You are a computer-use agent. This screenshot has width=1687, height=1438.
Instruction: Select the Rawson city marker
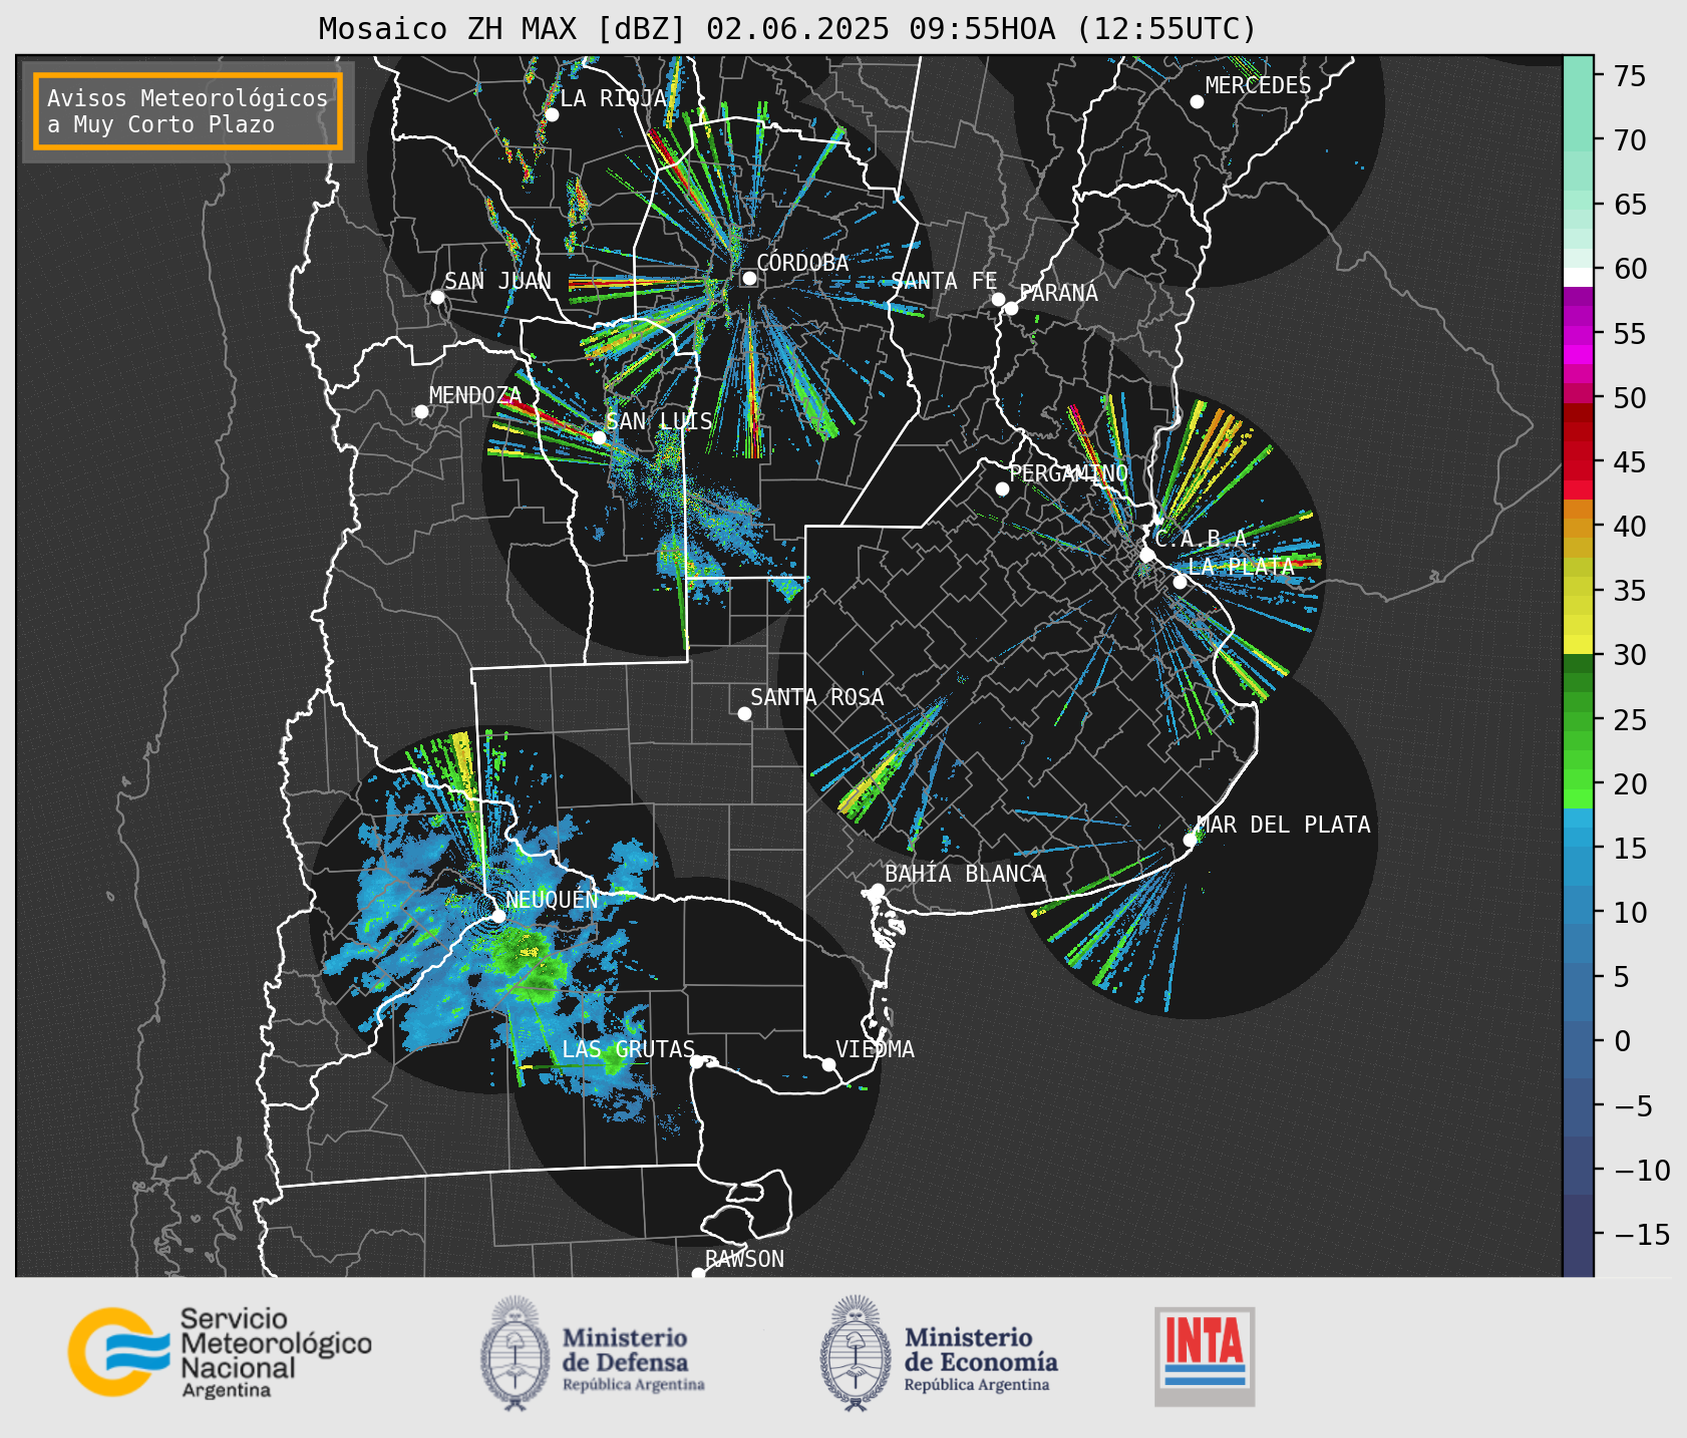click(x=698, y=1273)
